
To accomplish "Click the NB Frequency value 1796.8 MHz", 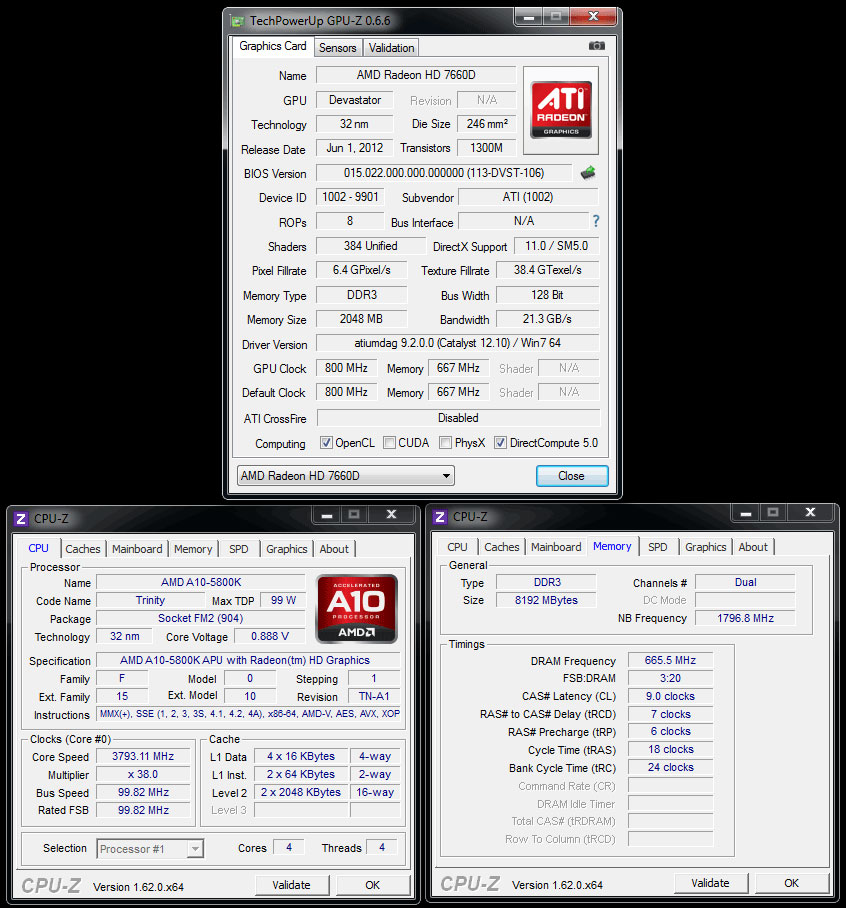I will [x=745, y=618].
